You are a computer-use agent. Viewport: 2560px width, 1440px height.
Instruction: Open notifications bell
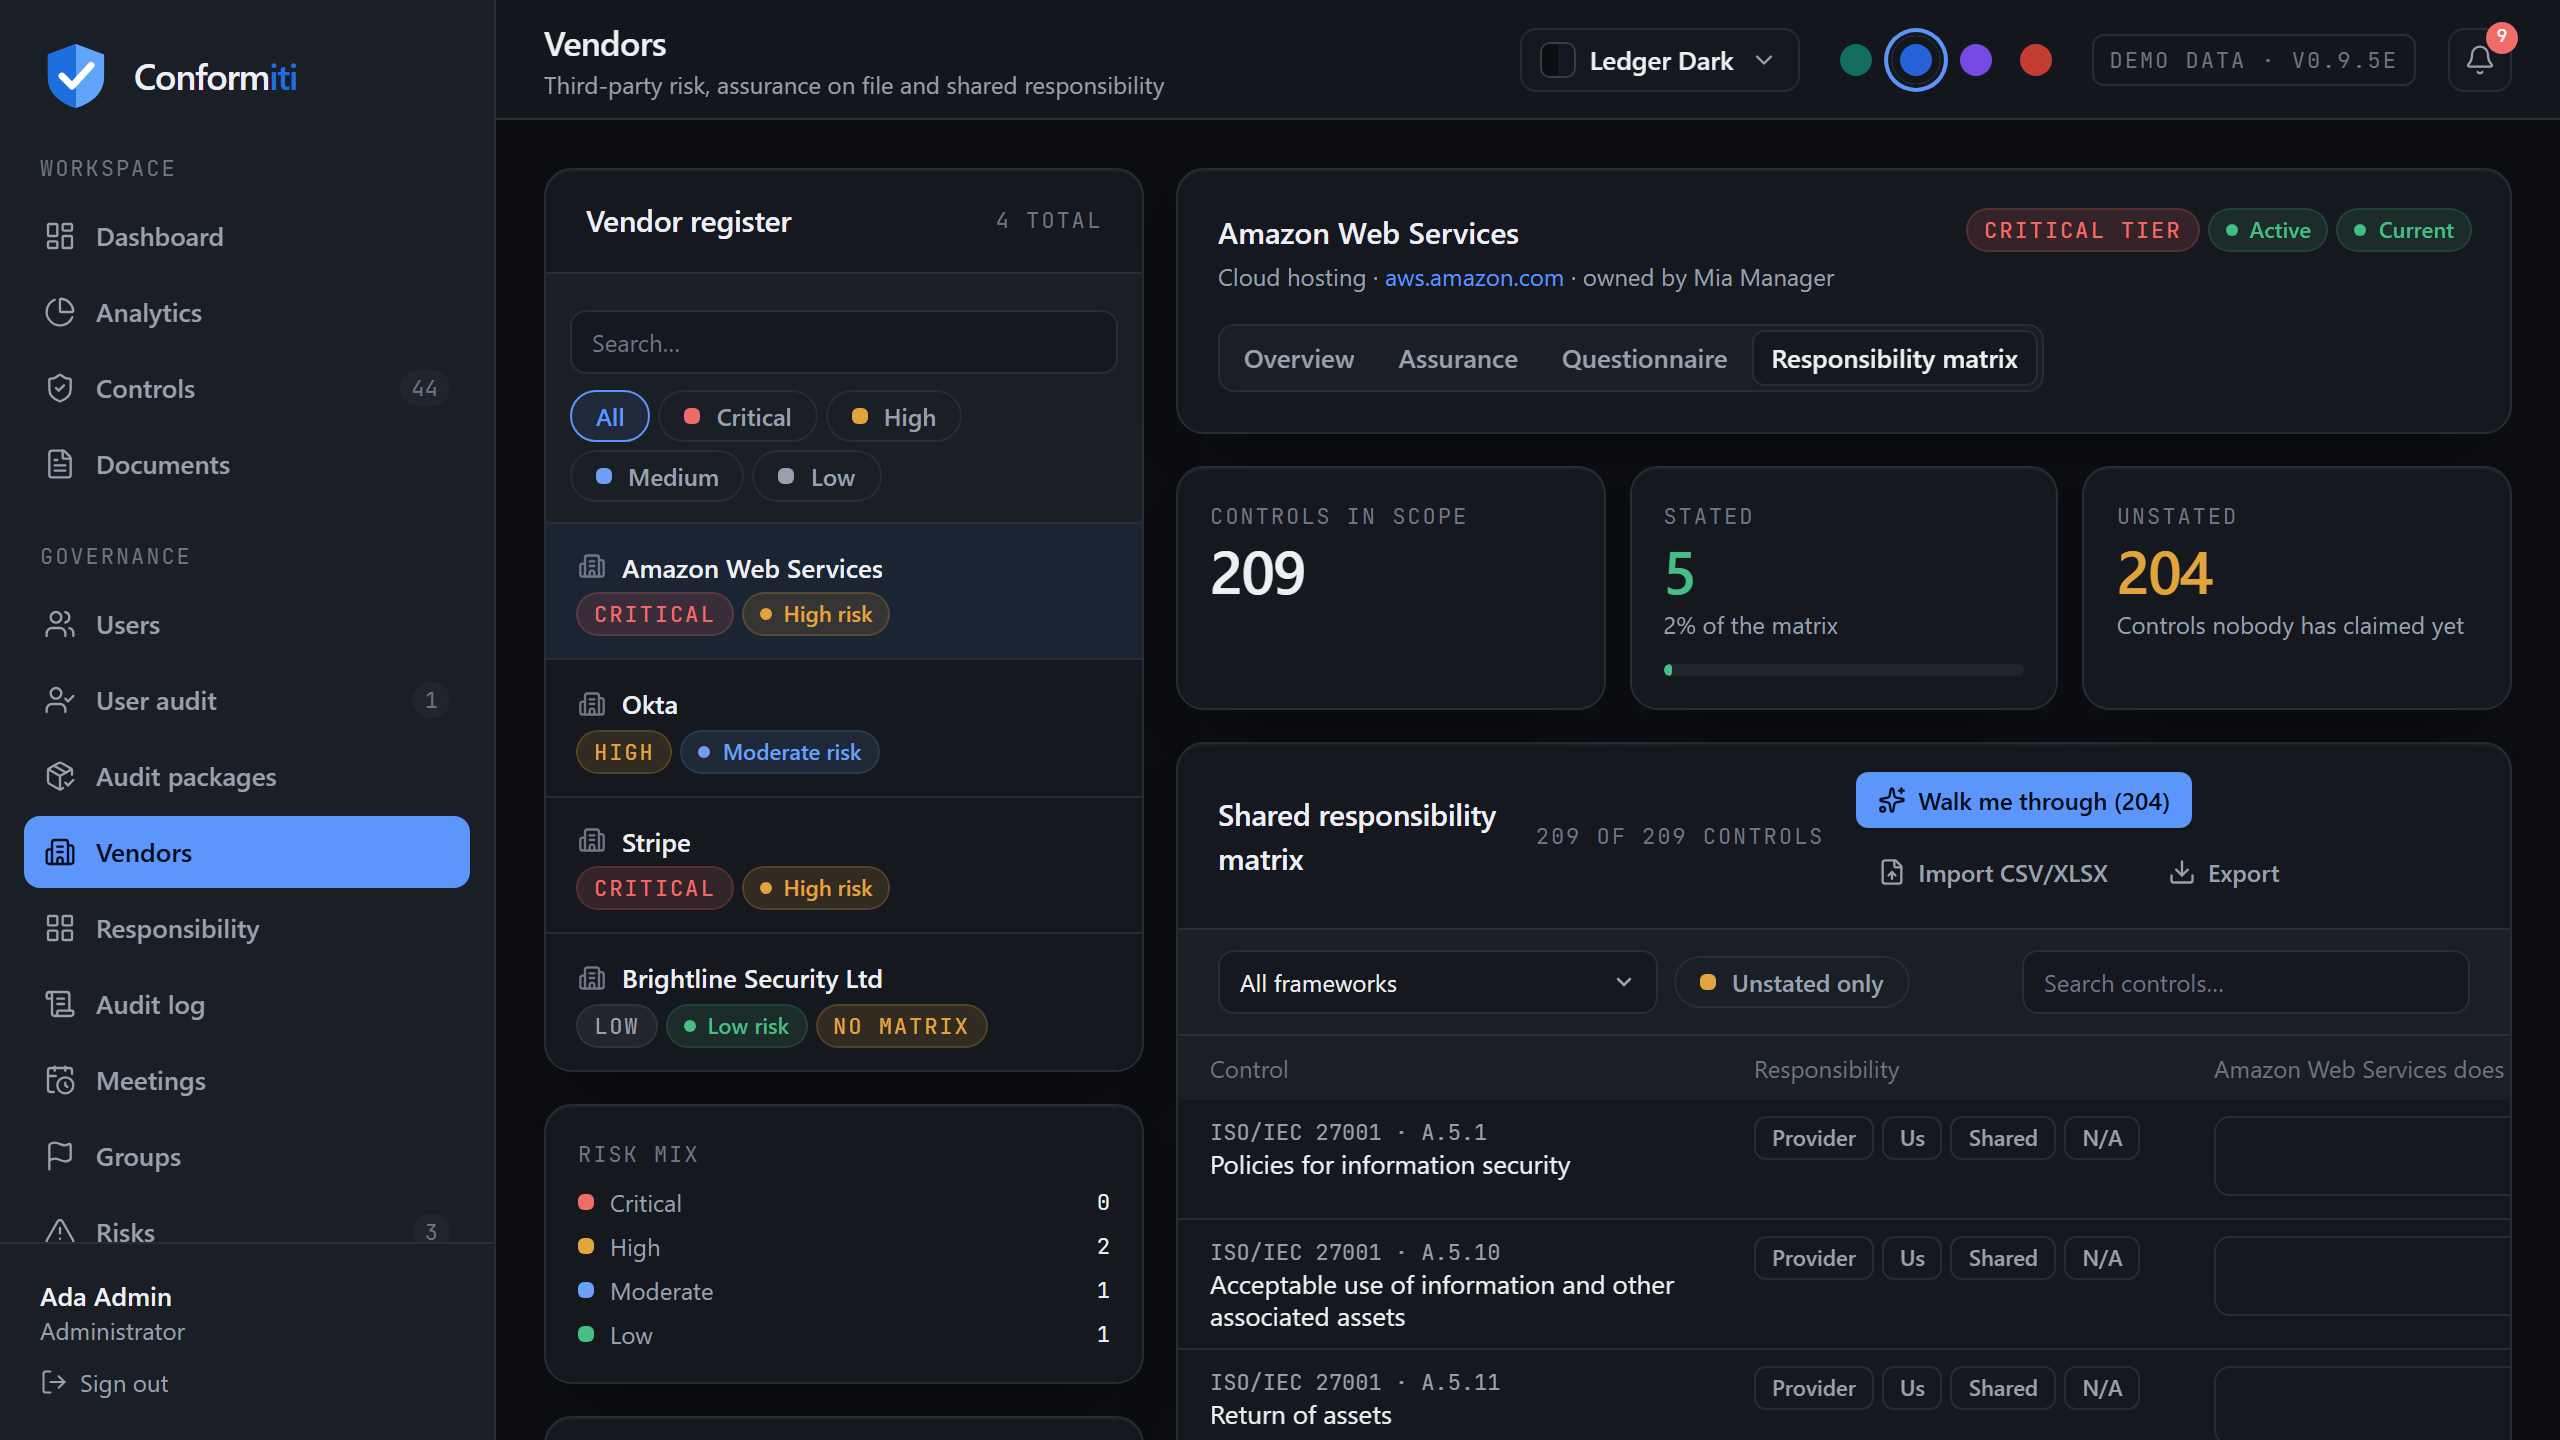click(x=2479, y=61)
